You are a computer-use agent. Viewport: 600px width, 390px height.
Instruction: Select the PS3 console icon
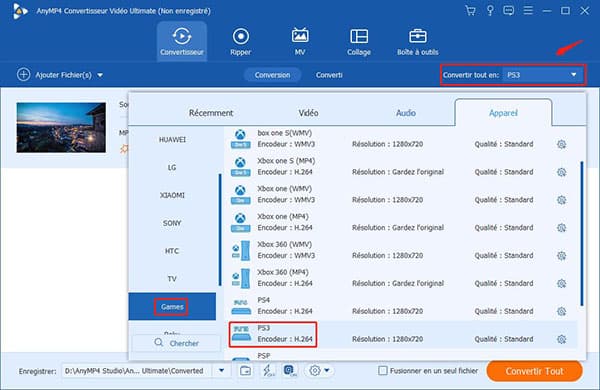point(241,334)
